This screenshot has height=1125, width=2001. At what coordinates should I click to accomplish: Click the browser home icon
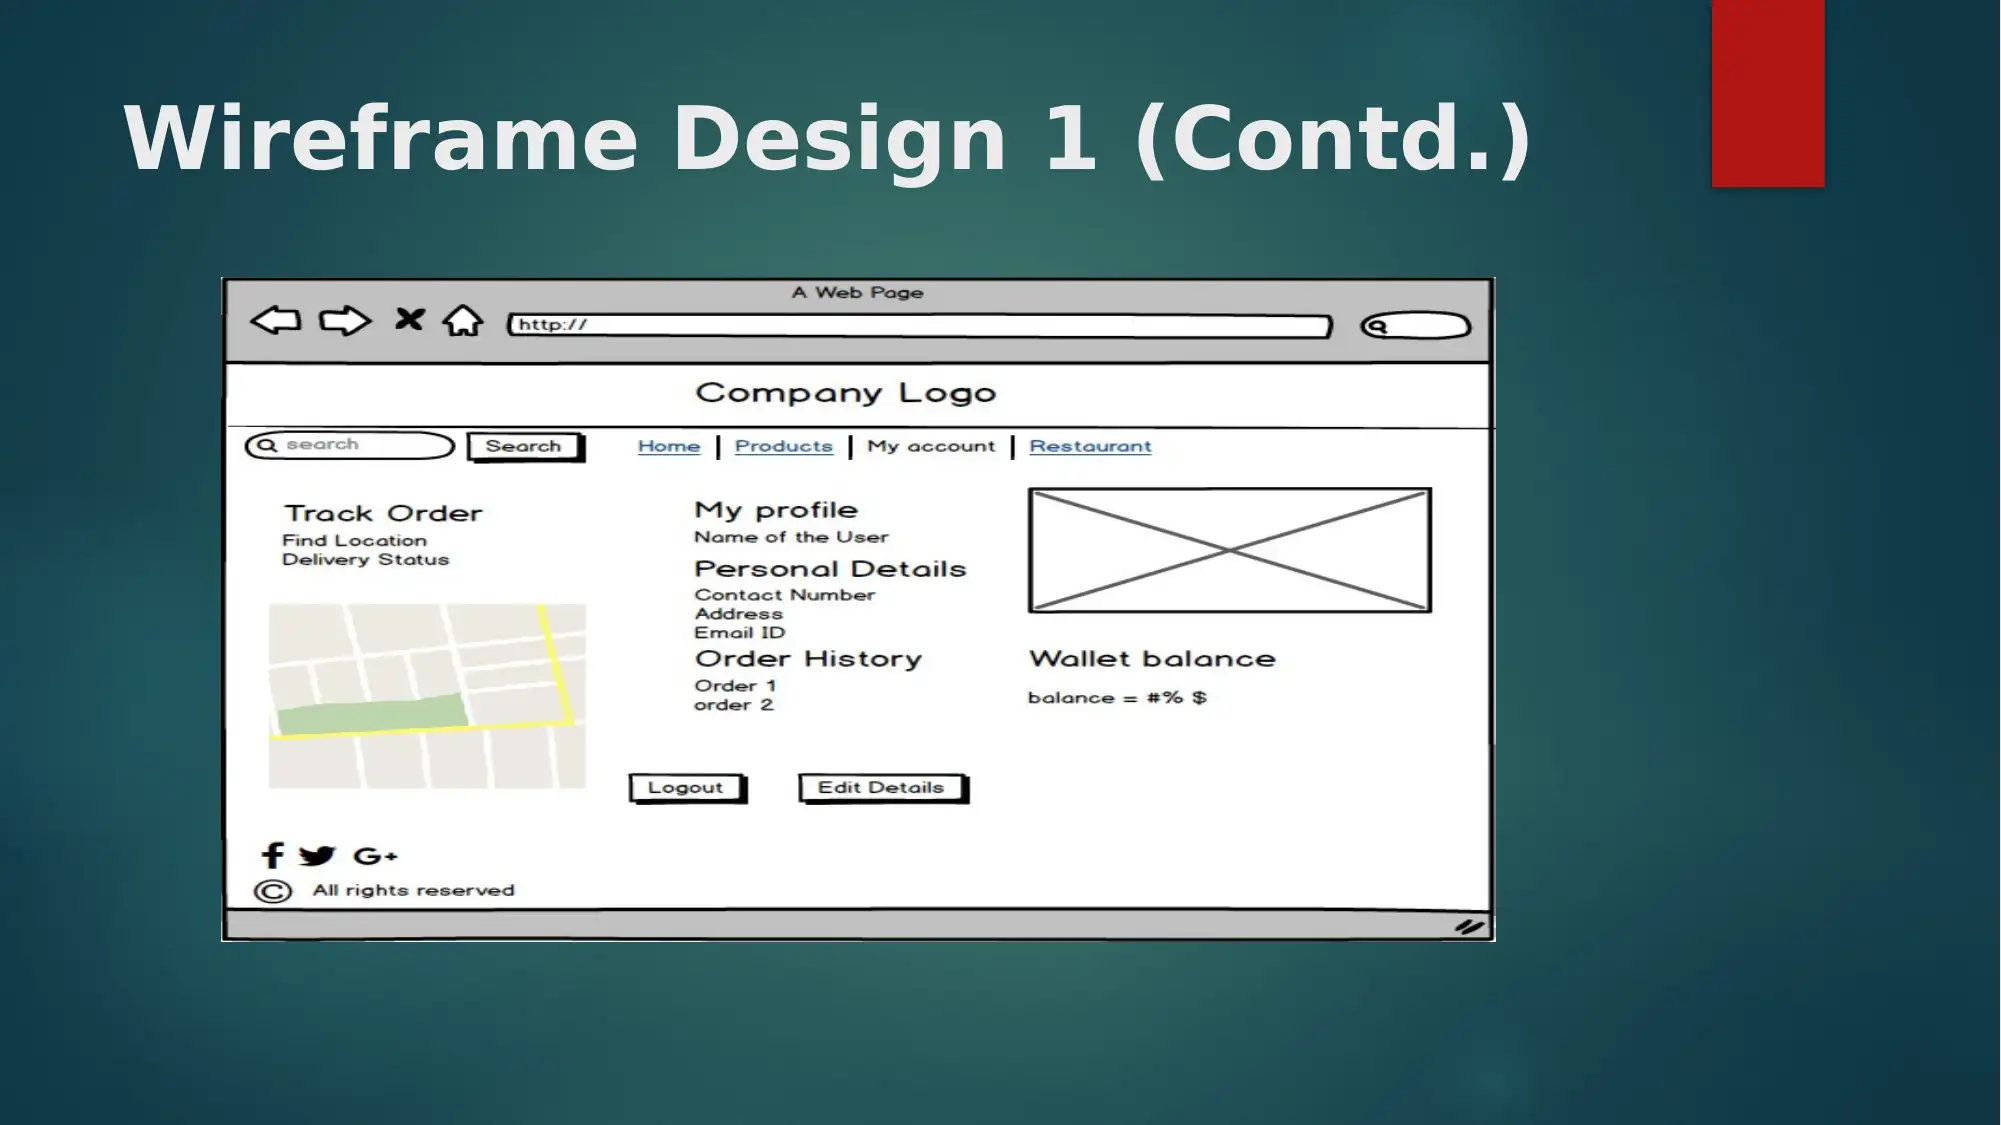465,323
